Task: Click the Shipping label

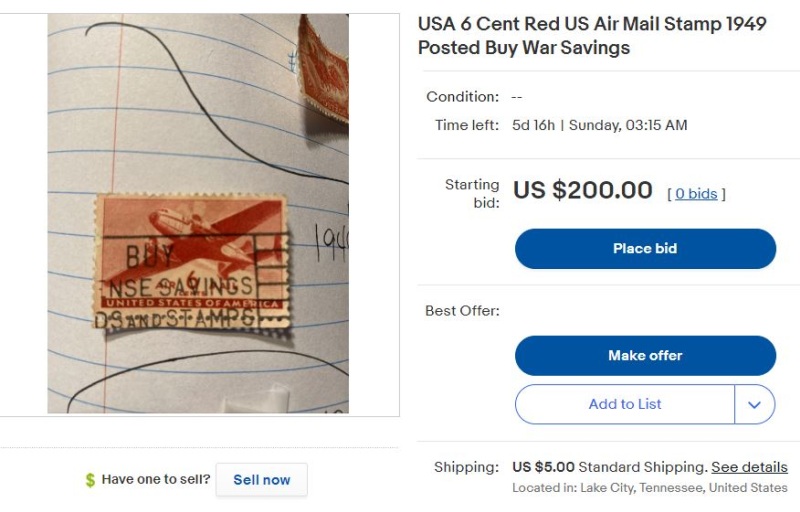Action: (x=466, y=467)
